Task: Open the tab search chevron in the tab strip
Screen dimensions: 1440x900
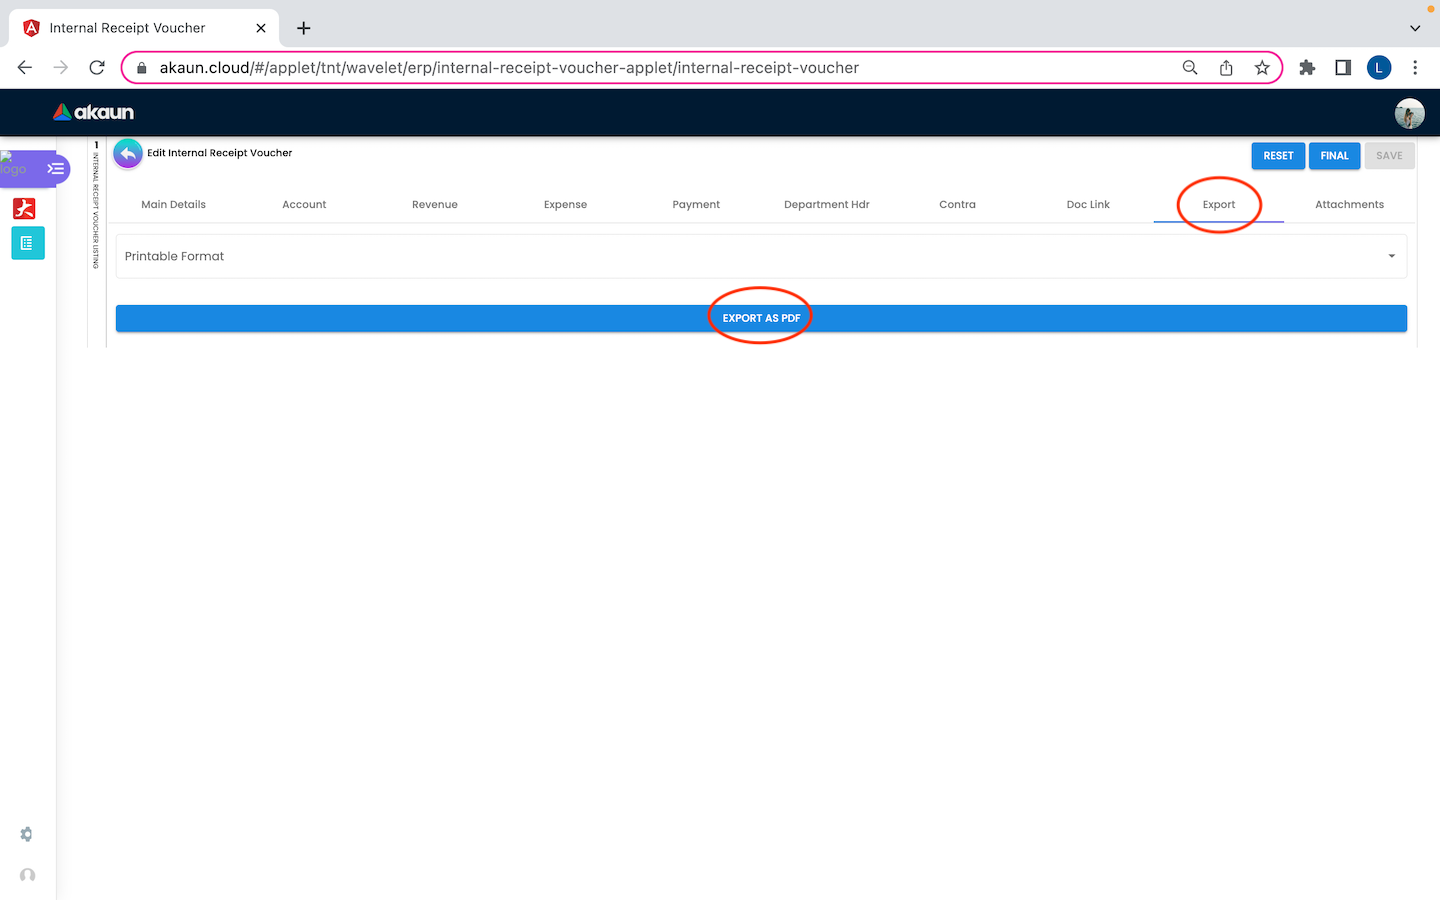Action: (x=1415, y=28)
